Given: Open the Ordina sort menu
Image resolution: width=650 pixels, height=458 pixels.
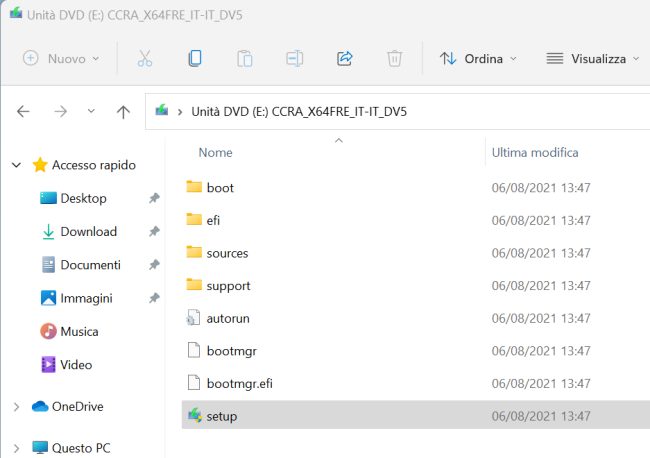Looking at the screenshot, I should click(x=478, y=58).
